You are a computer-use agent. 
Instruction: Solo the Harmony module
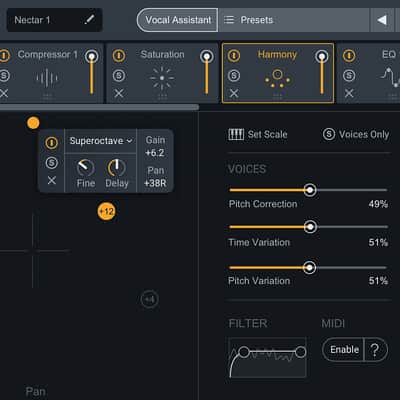click(x=234, y=76)
